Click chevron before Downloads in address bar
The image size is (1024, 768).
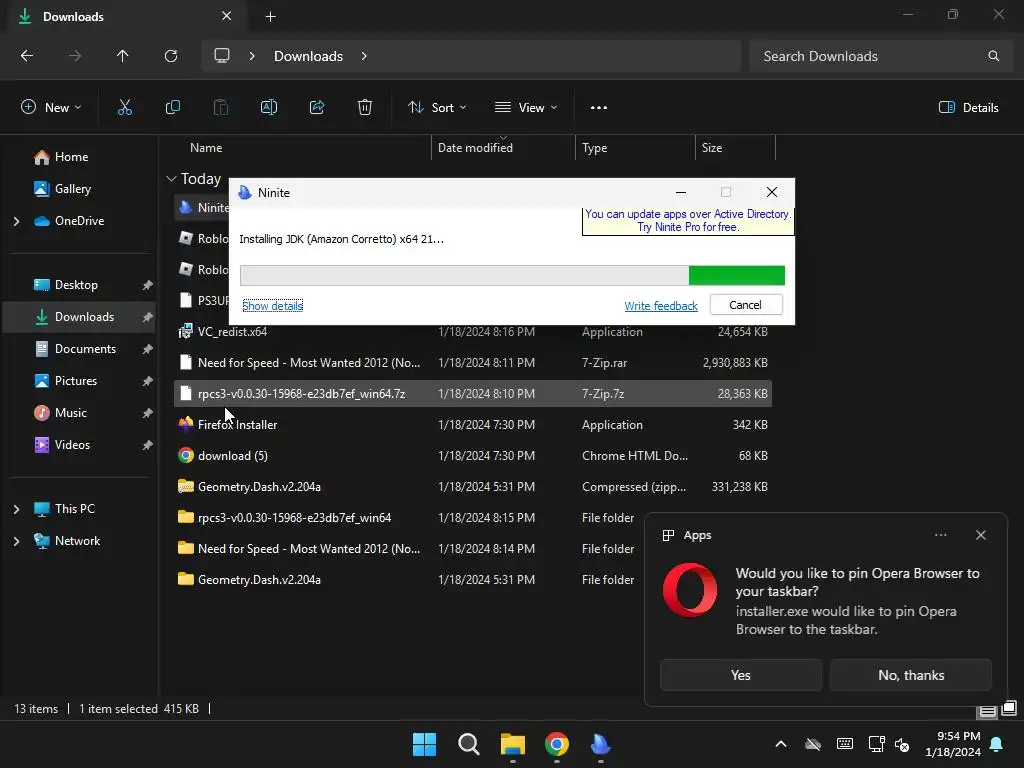(251, 56)
